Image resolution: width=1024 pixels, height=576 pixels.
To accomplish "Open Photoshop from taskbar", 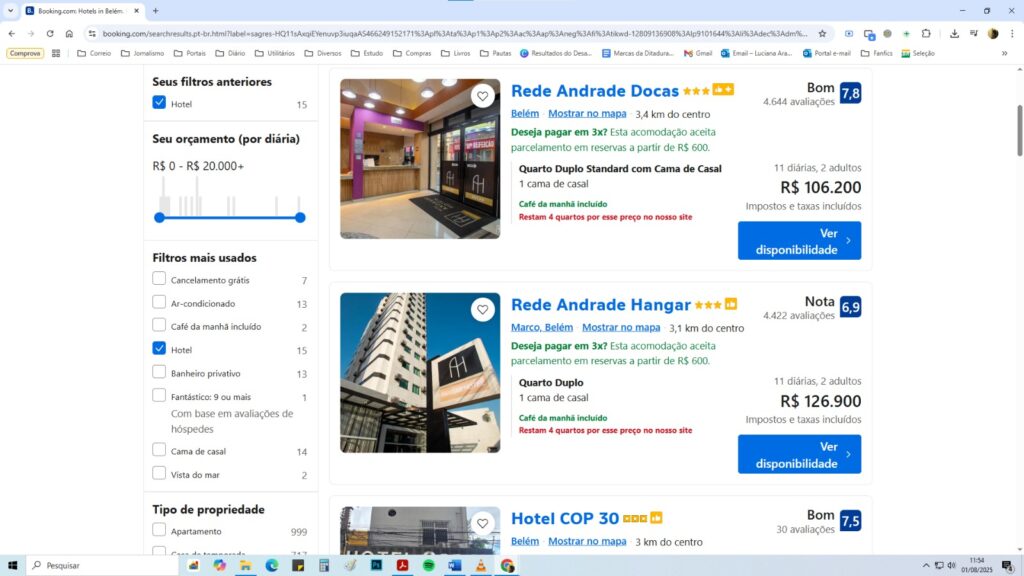I will pyautogui.click(x=376, y=566).
